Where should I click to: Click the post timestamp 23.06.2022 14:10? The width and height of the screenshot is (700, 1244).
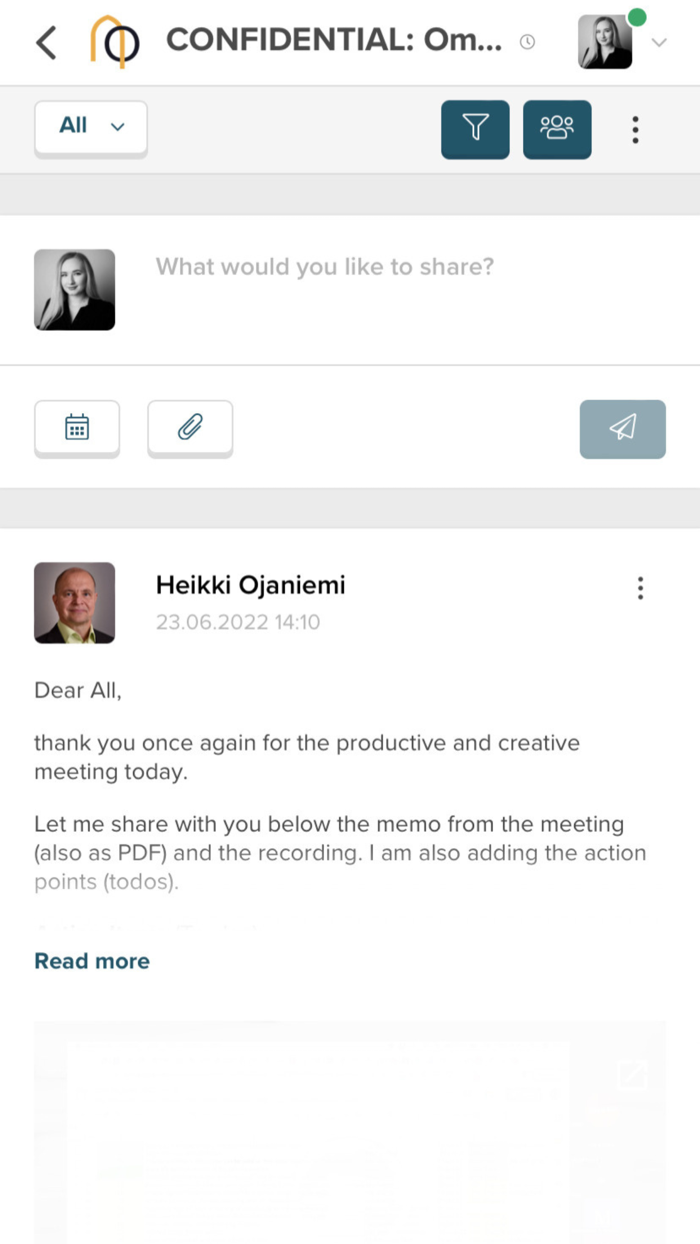(x=238, y=622)
